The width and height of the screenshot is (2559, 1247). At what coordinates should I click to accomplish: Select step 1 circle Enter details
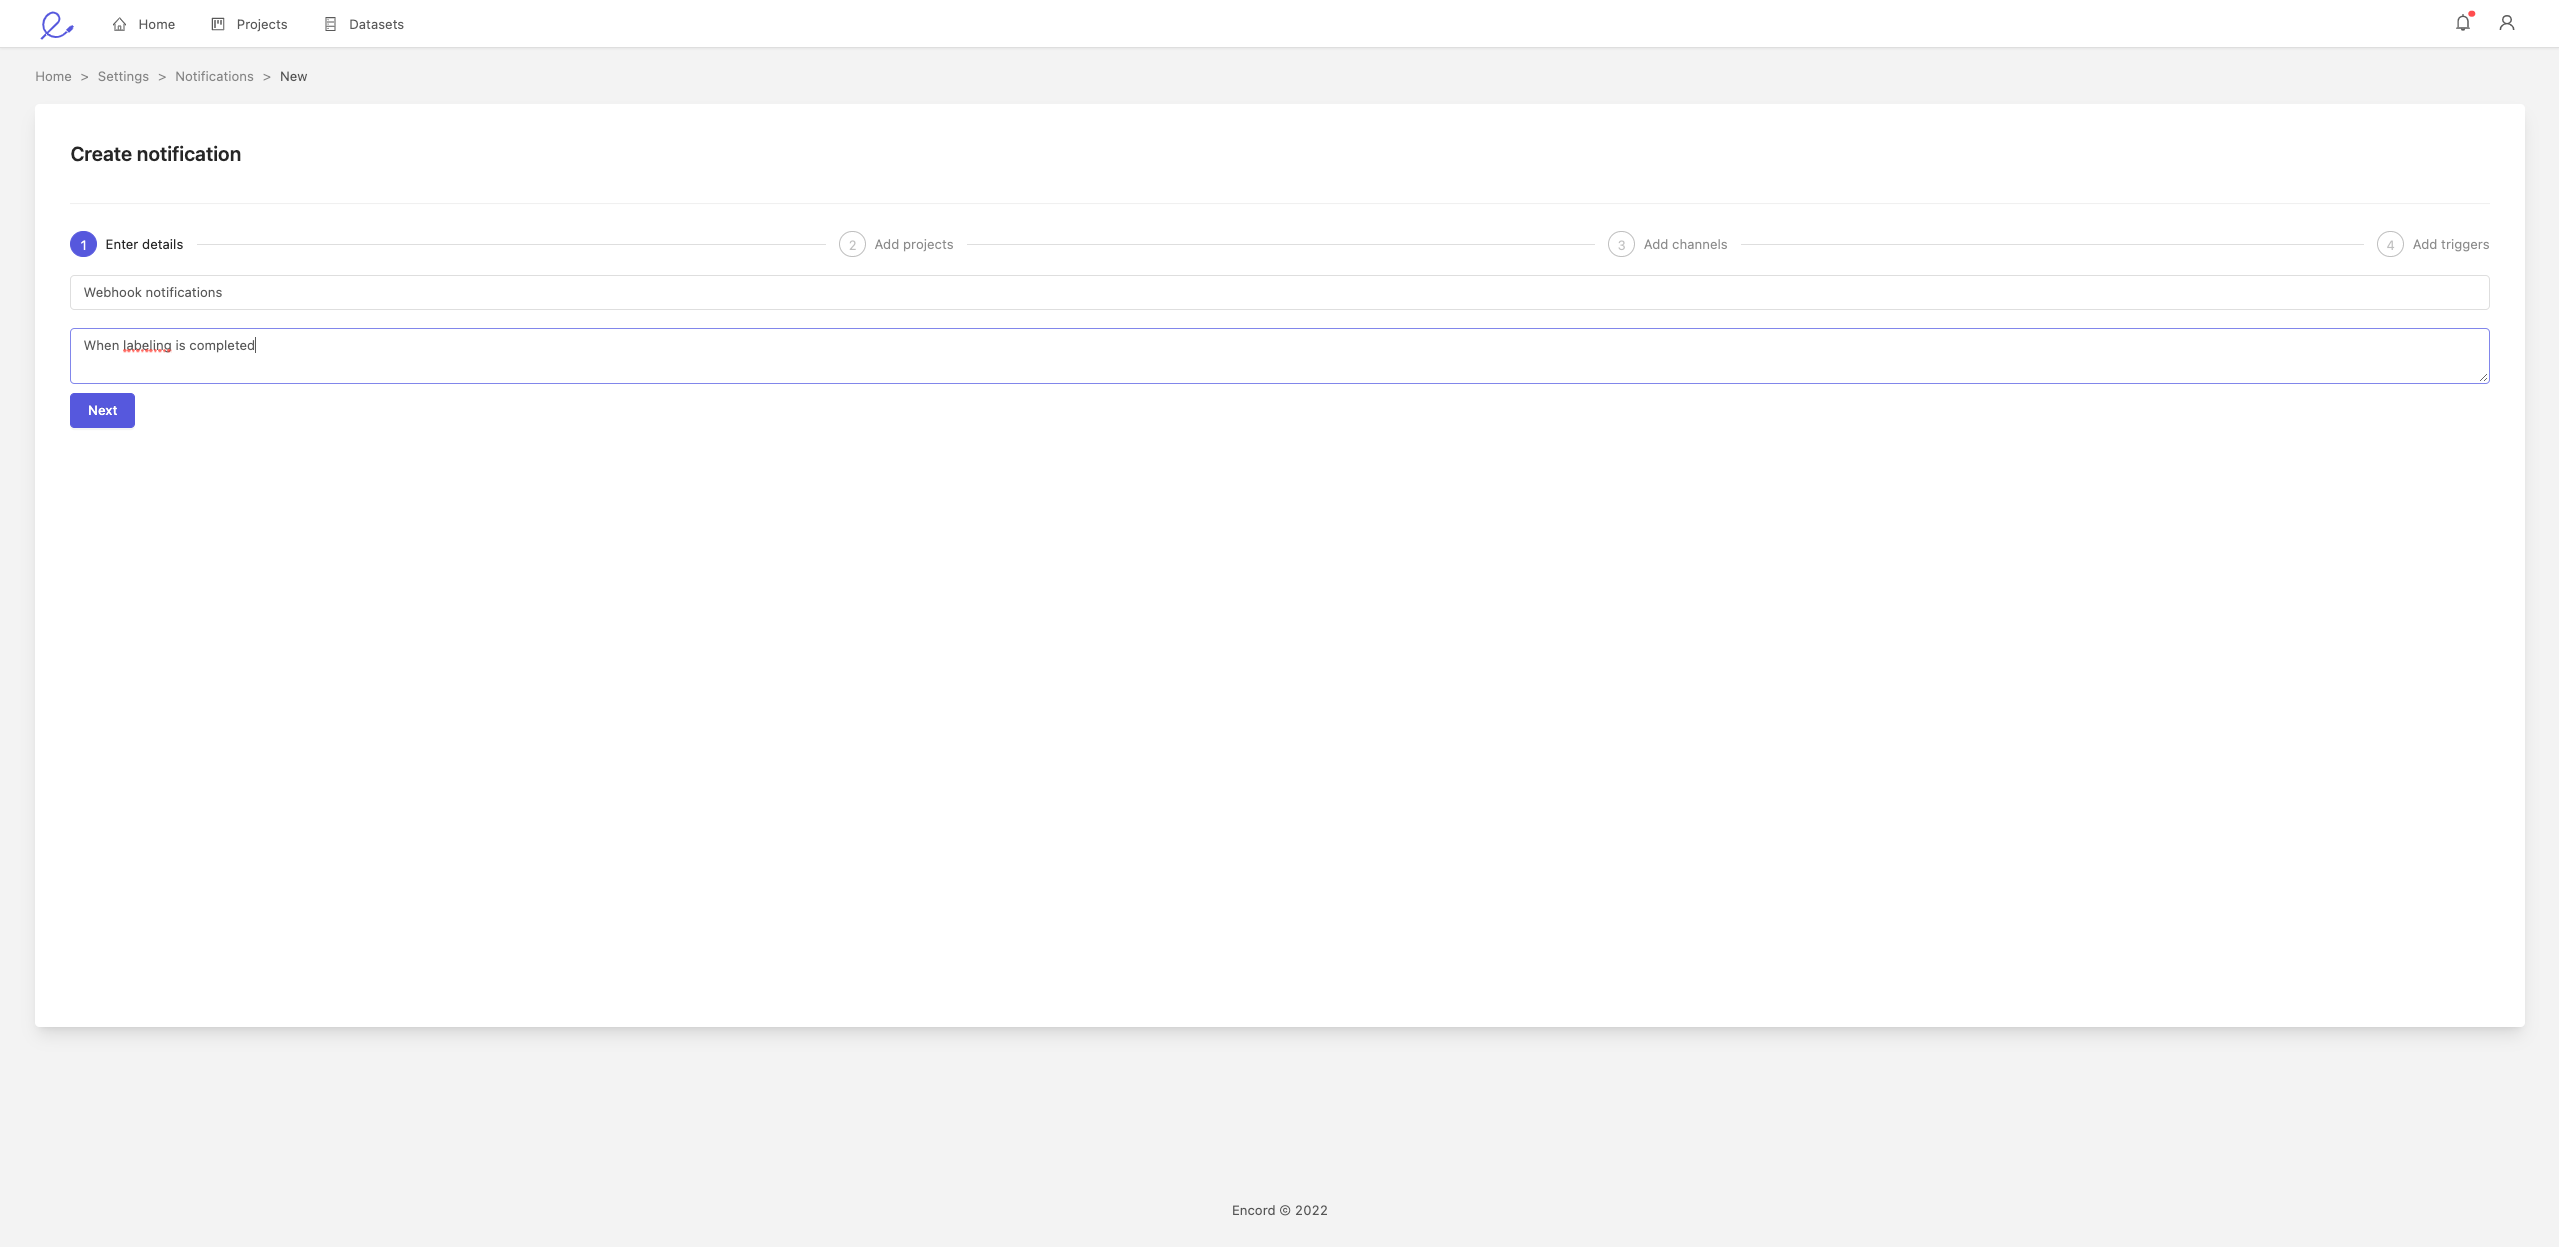coord(83,245)
